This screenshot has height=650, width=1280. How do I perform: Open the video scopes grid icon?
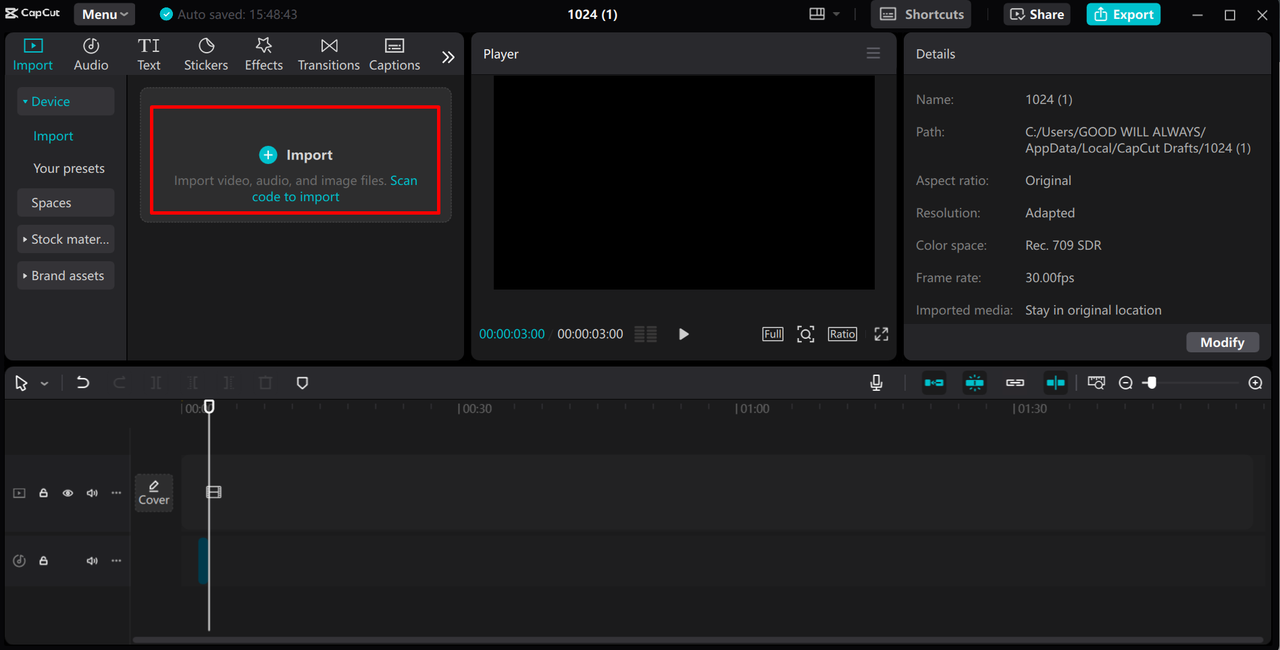tap(646, 334)
